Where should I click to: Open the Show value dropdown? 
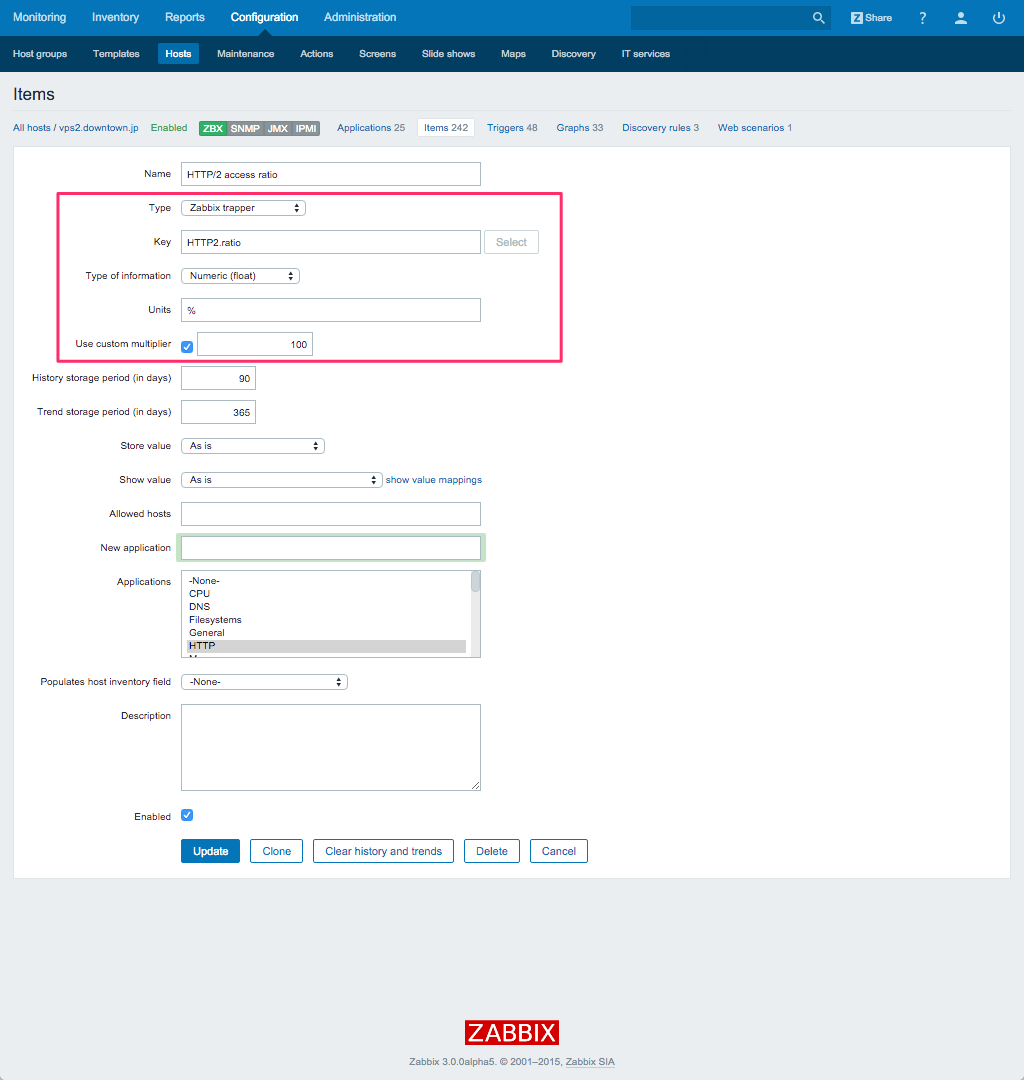pos(282,479)
